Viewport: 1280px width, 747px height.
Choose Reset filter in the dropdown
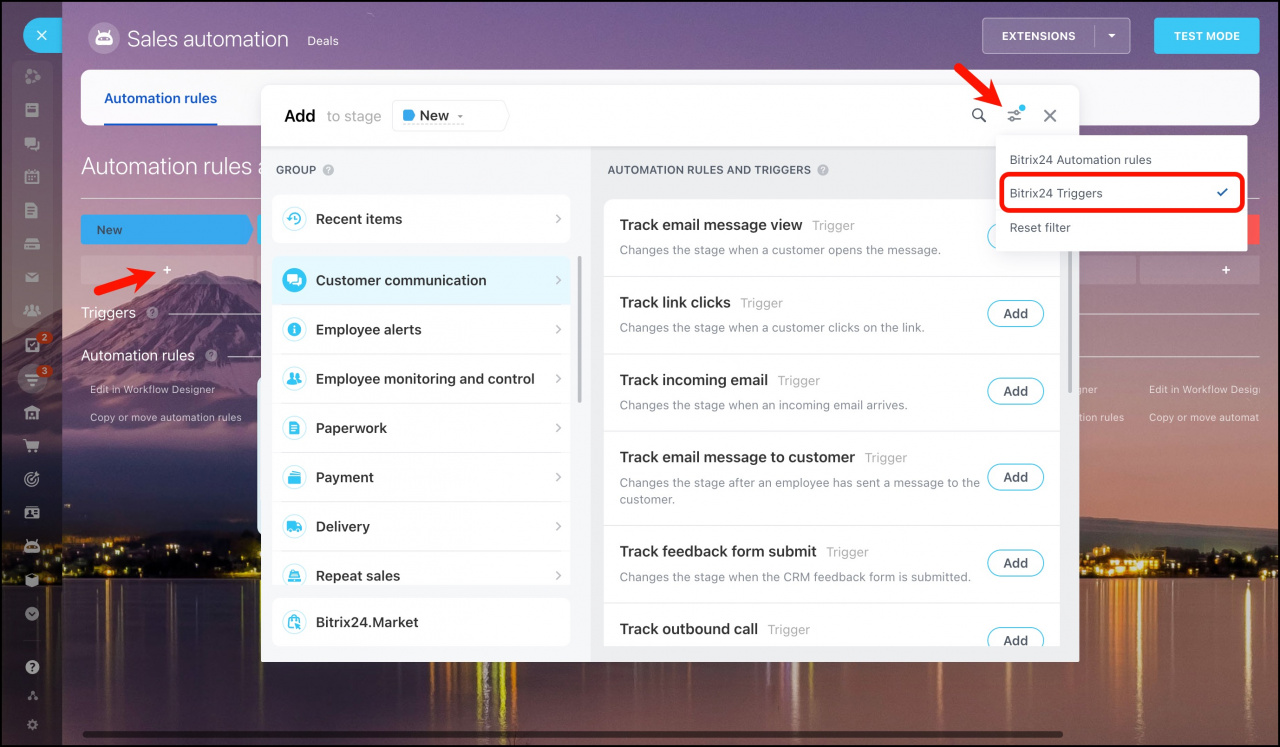coord(1122,228)
